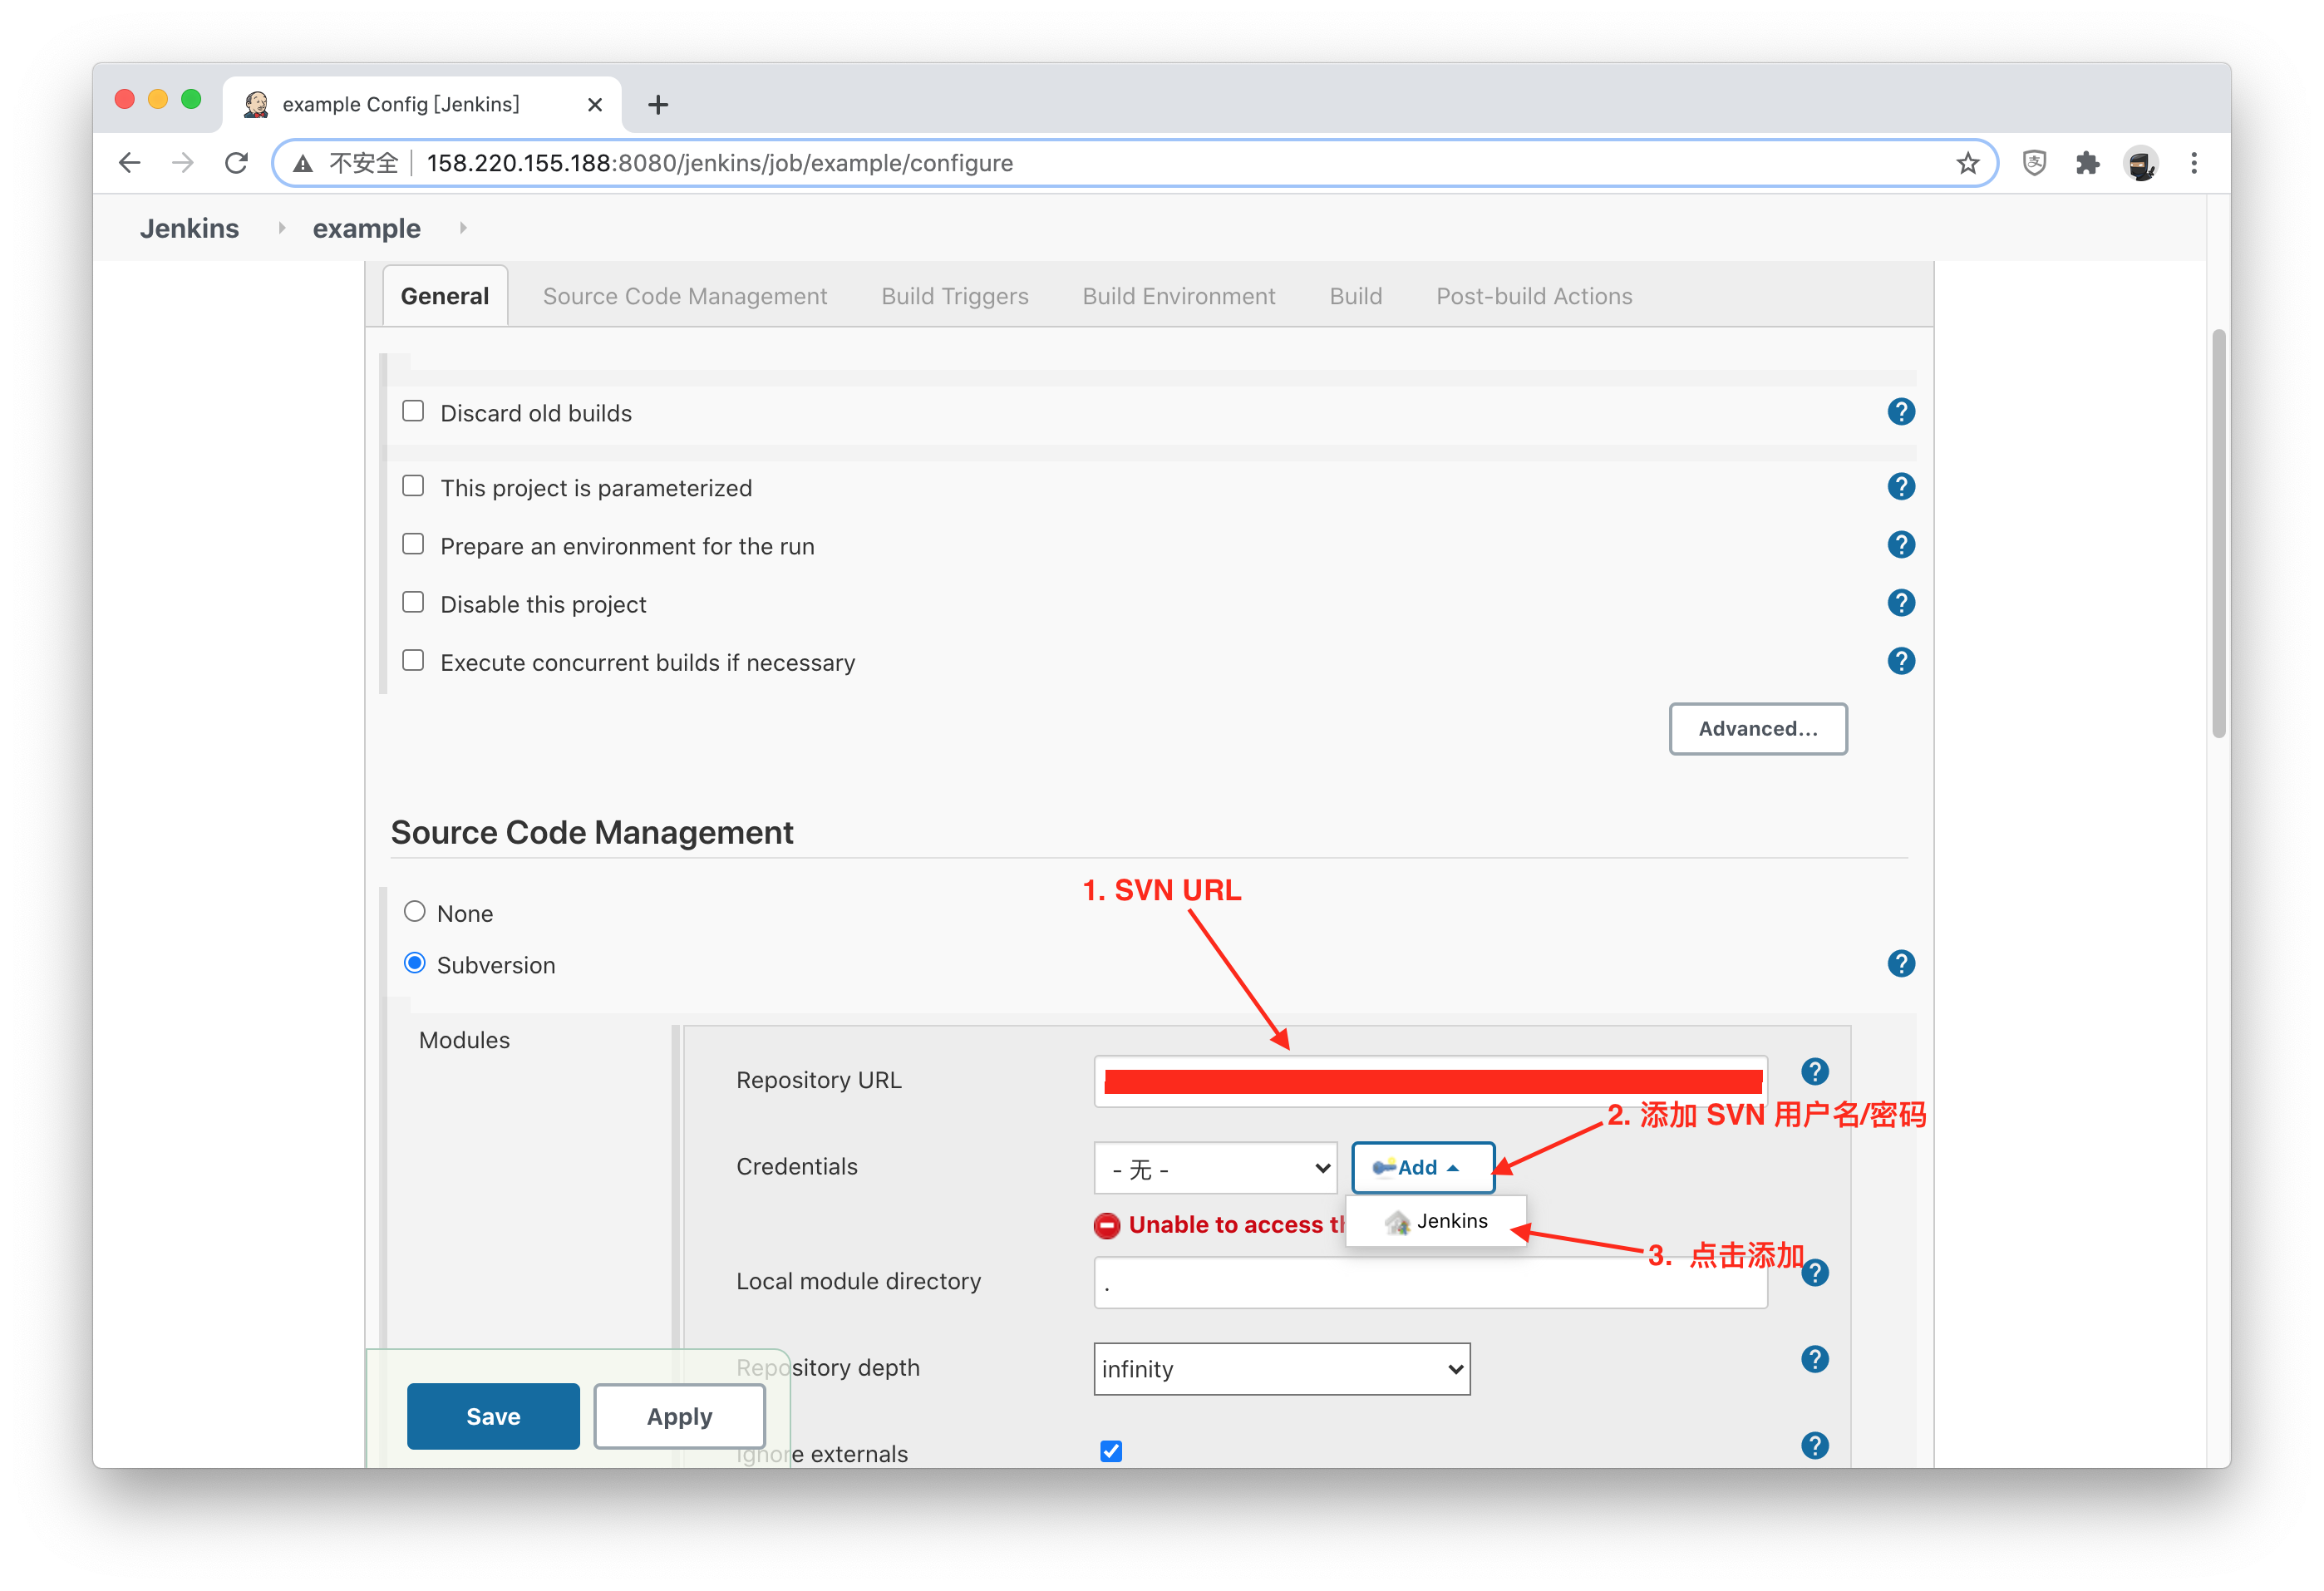Viewport: 2324px width, 1591px height.
Task: Open help for Execute concurrent builds
Action: point(1900,661)
